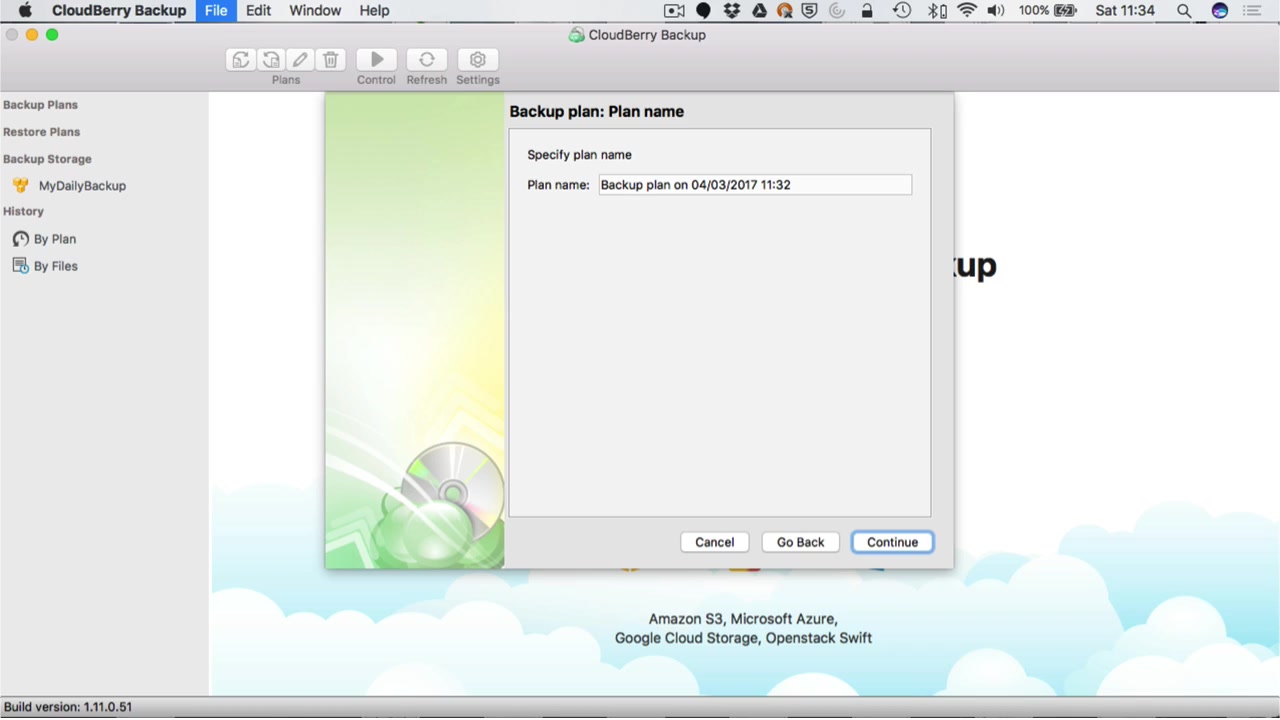Click the Google Drive menu bar icon
This screenshot has height=720, width=1280.
click(x=759, y=11)
